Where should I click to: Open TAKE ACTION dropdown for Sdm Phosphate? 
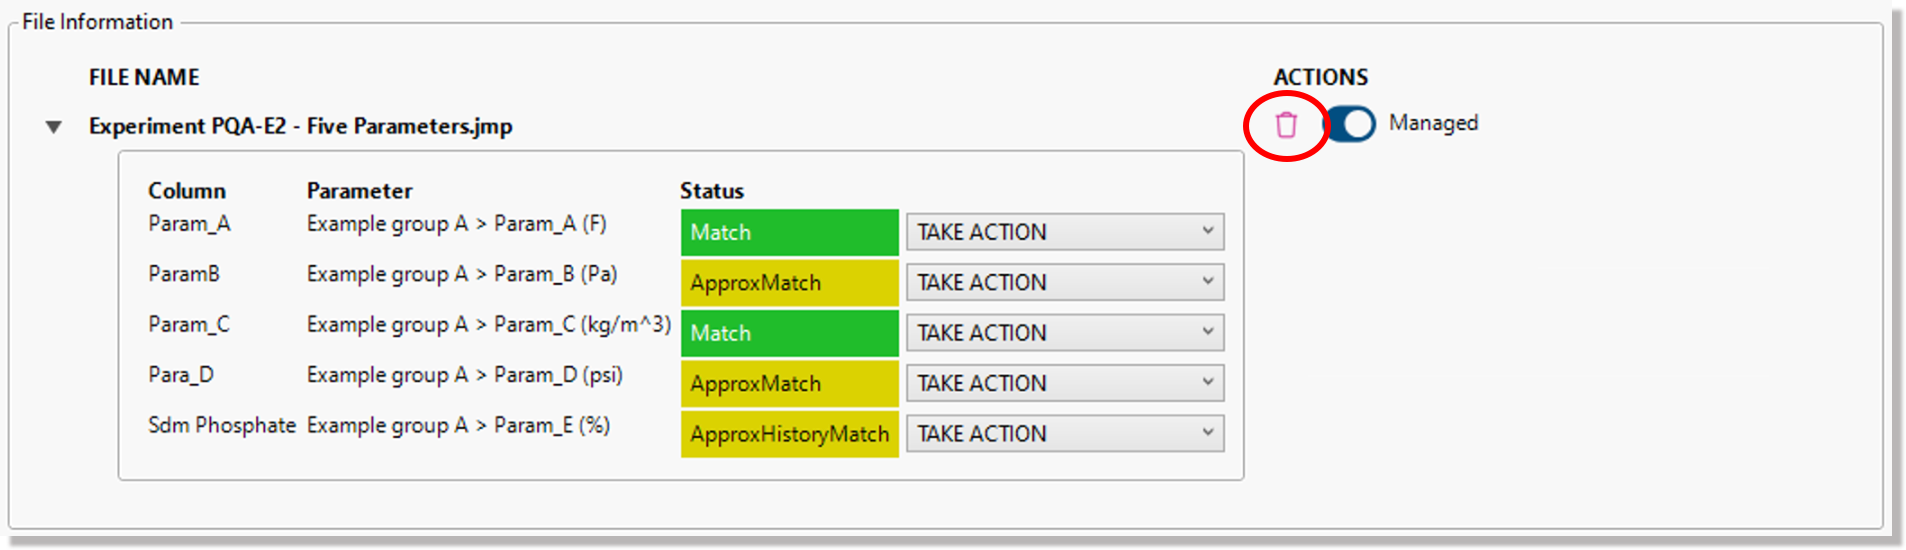tap(1064, 434)
